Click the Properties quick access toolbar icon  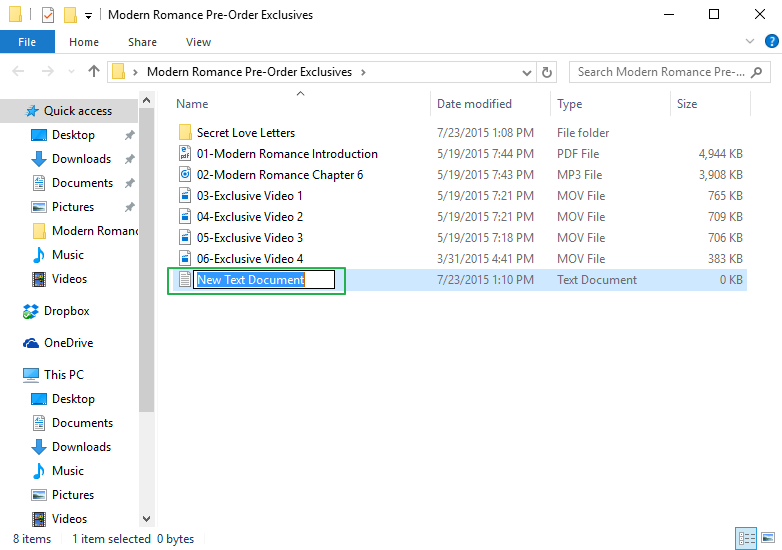pyautogui.click(x=47, y=15)
